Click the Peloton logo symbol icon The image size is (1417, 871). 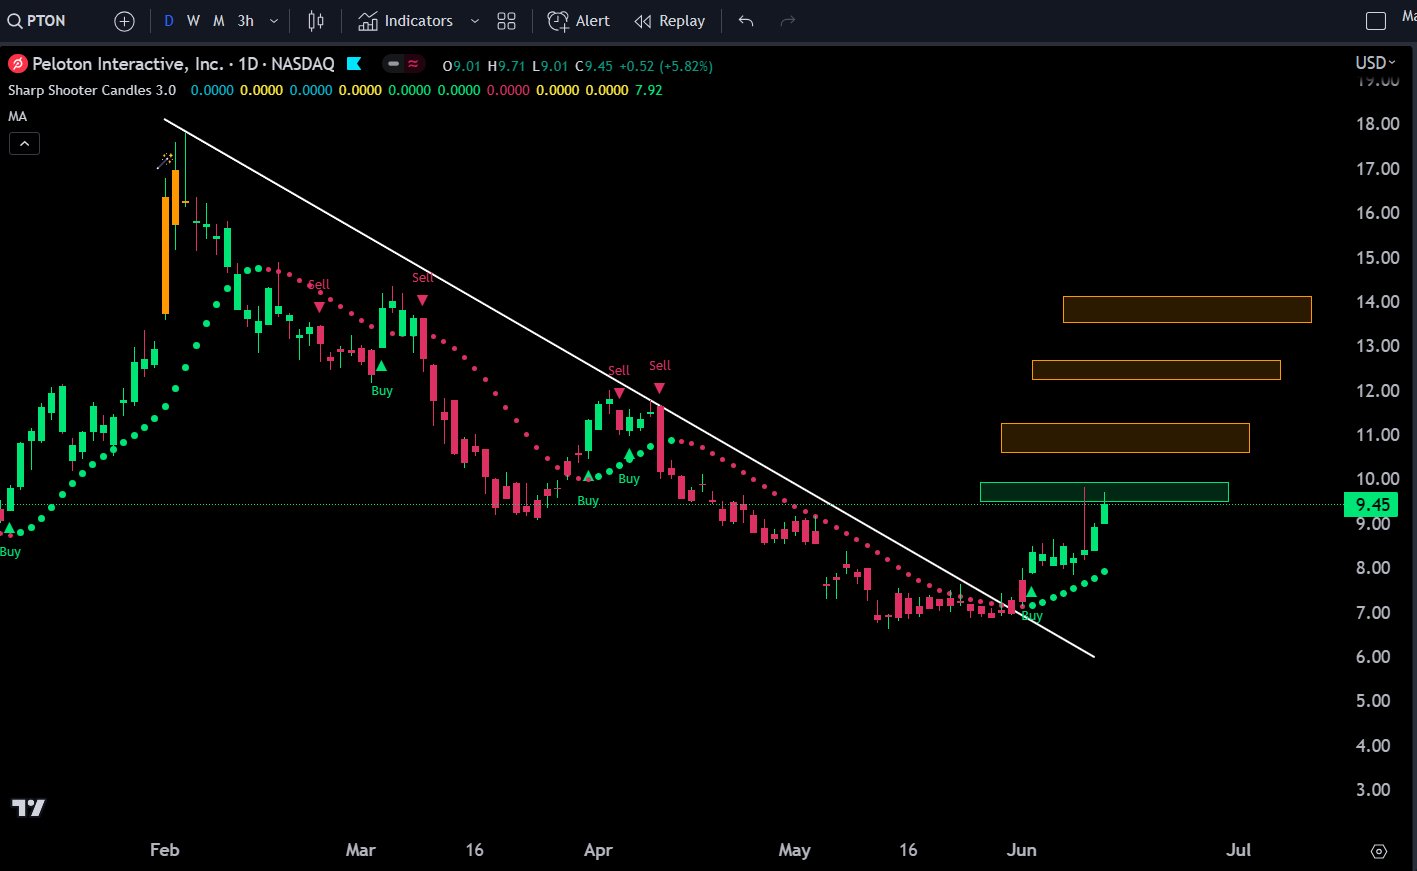(x=17, y=64)
